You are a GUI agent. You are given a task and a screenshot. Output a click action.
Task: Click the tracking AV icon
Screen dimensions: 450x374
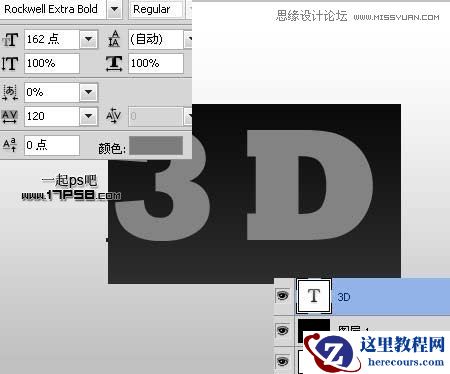10,116
